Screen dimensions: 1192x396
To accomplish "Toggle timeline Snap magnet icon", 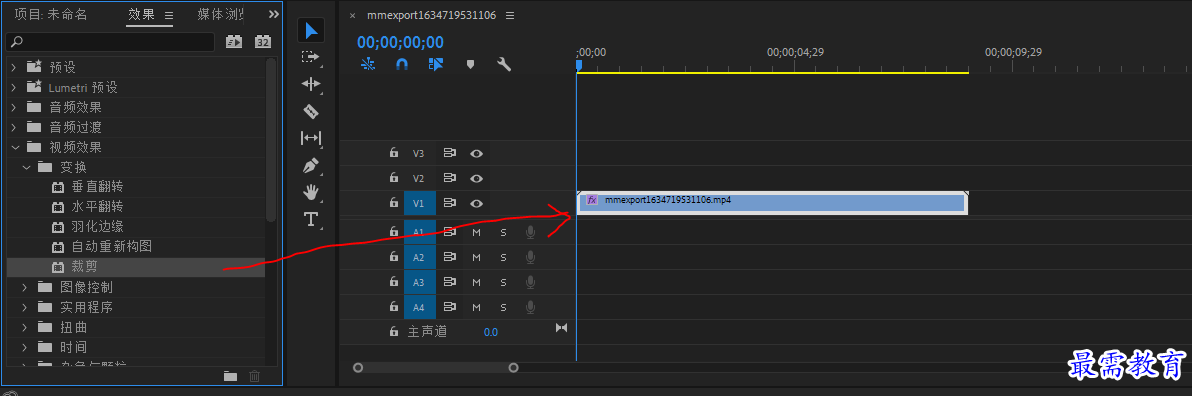I will point(402,65).
